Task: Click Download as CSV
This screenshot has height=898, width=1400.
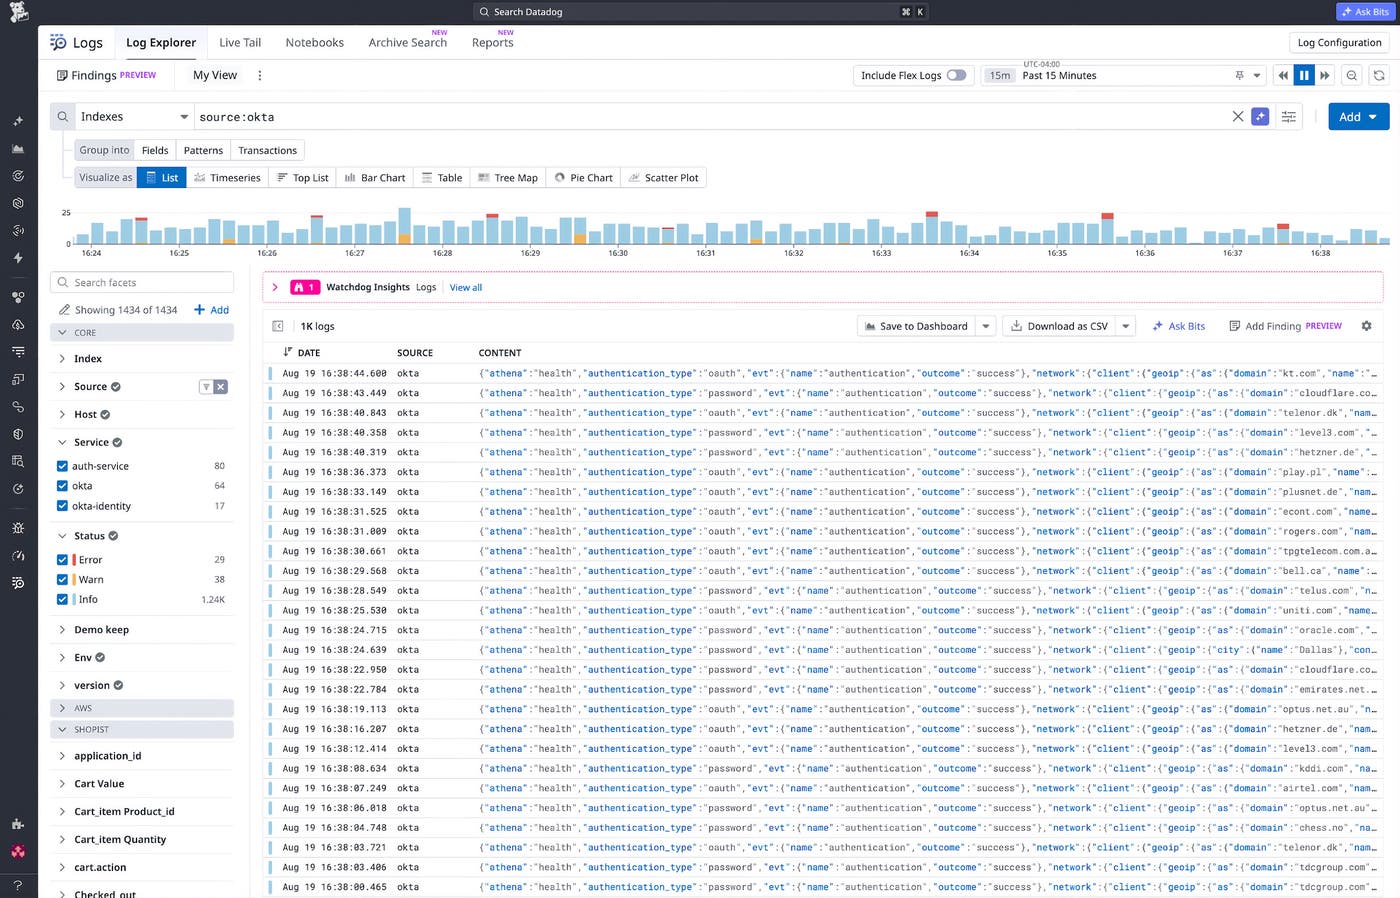Action: tap(1060, 326)
